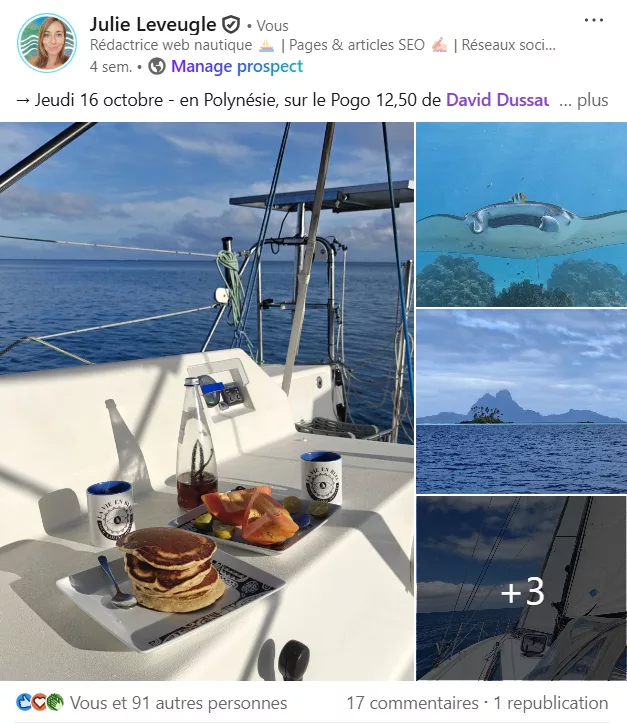This screenshot has height=725, width=627.
Task: Open the three-dot post options menu
Action: [x=594, y=20]
